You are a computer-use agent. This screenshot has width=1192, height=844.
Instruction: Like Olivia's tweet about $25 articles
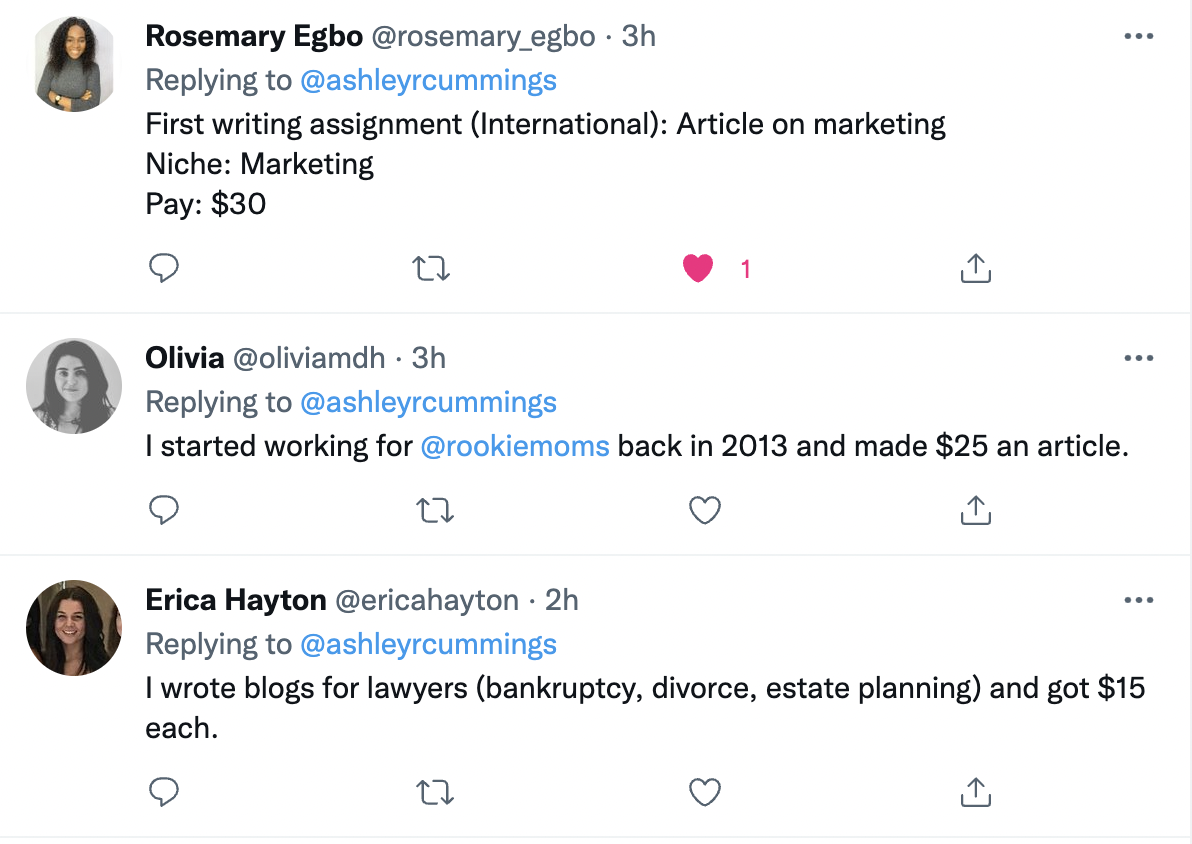point(705,510)
